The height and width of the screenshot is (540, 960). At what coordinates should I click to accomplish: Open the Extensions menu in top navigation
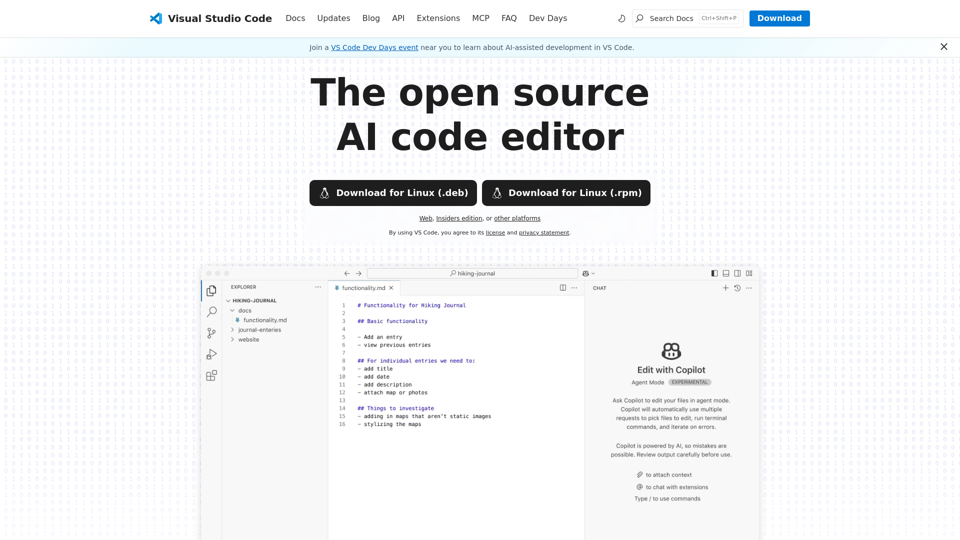pos(438,18)
